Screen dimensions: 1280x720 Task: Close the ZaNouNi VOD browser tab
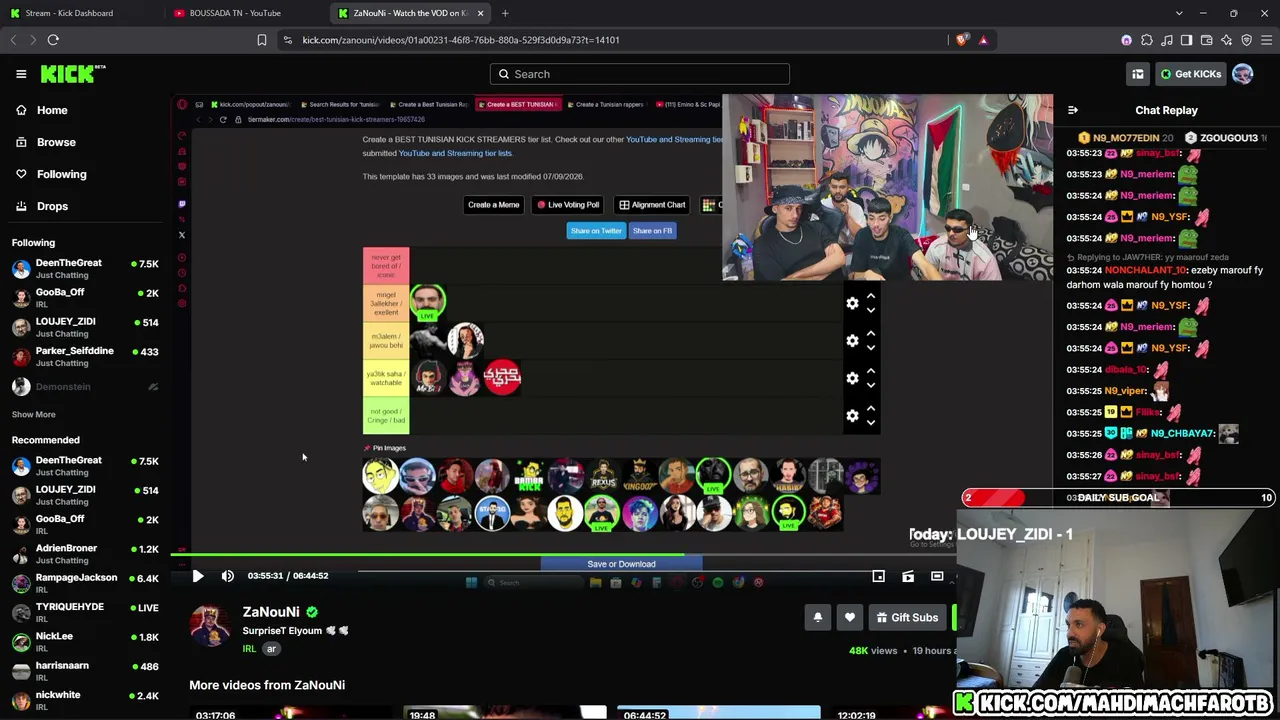pos(480,13)
